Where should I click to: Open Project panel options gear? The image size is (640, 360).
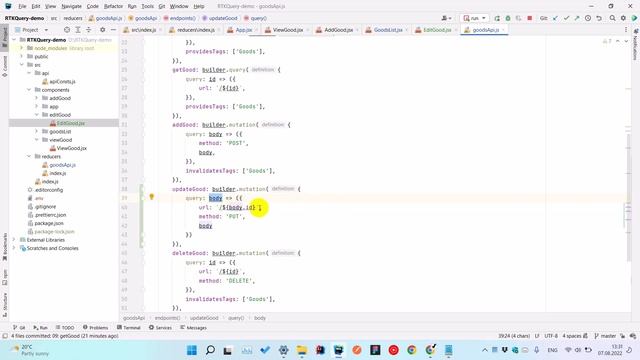102,30
